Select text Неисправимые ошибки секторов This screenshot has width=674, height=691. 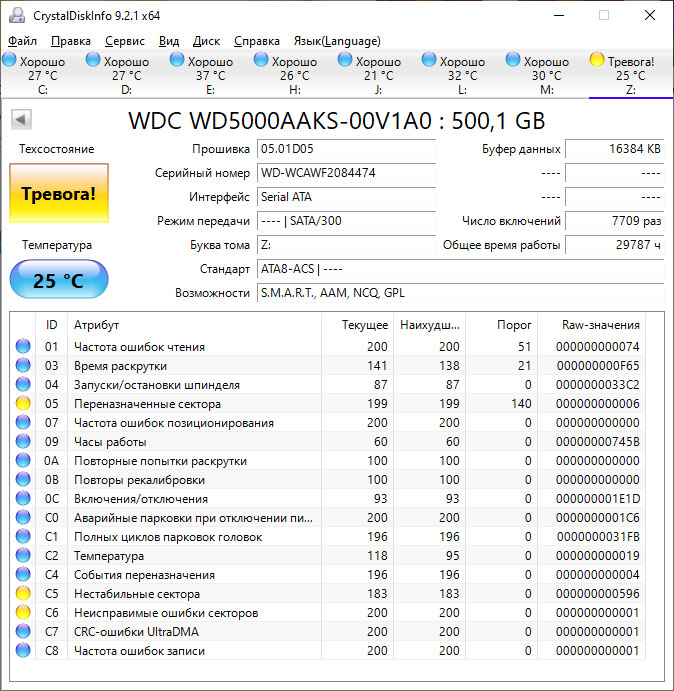pos(166,613)
